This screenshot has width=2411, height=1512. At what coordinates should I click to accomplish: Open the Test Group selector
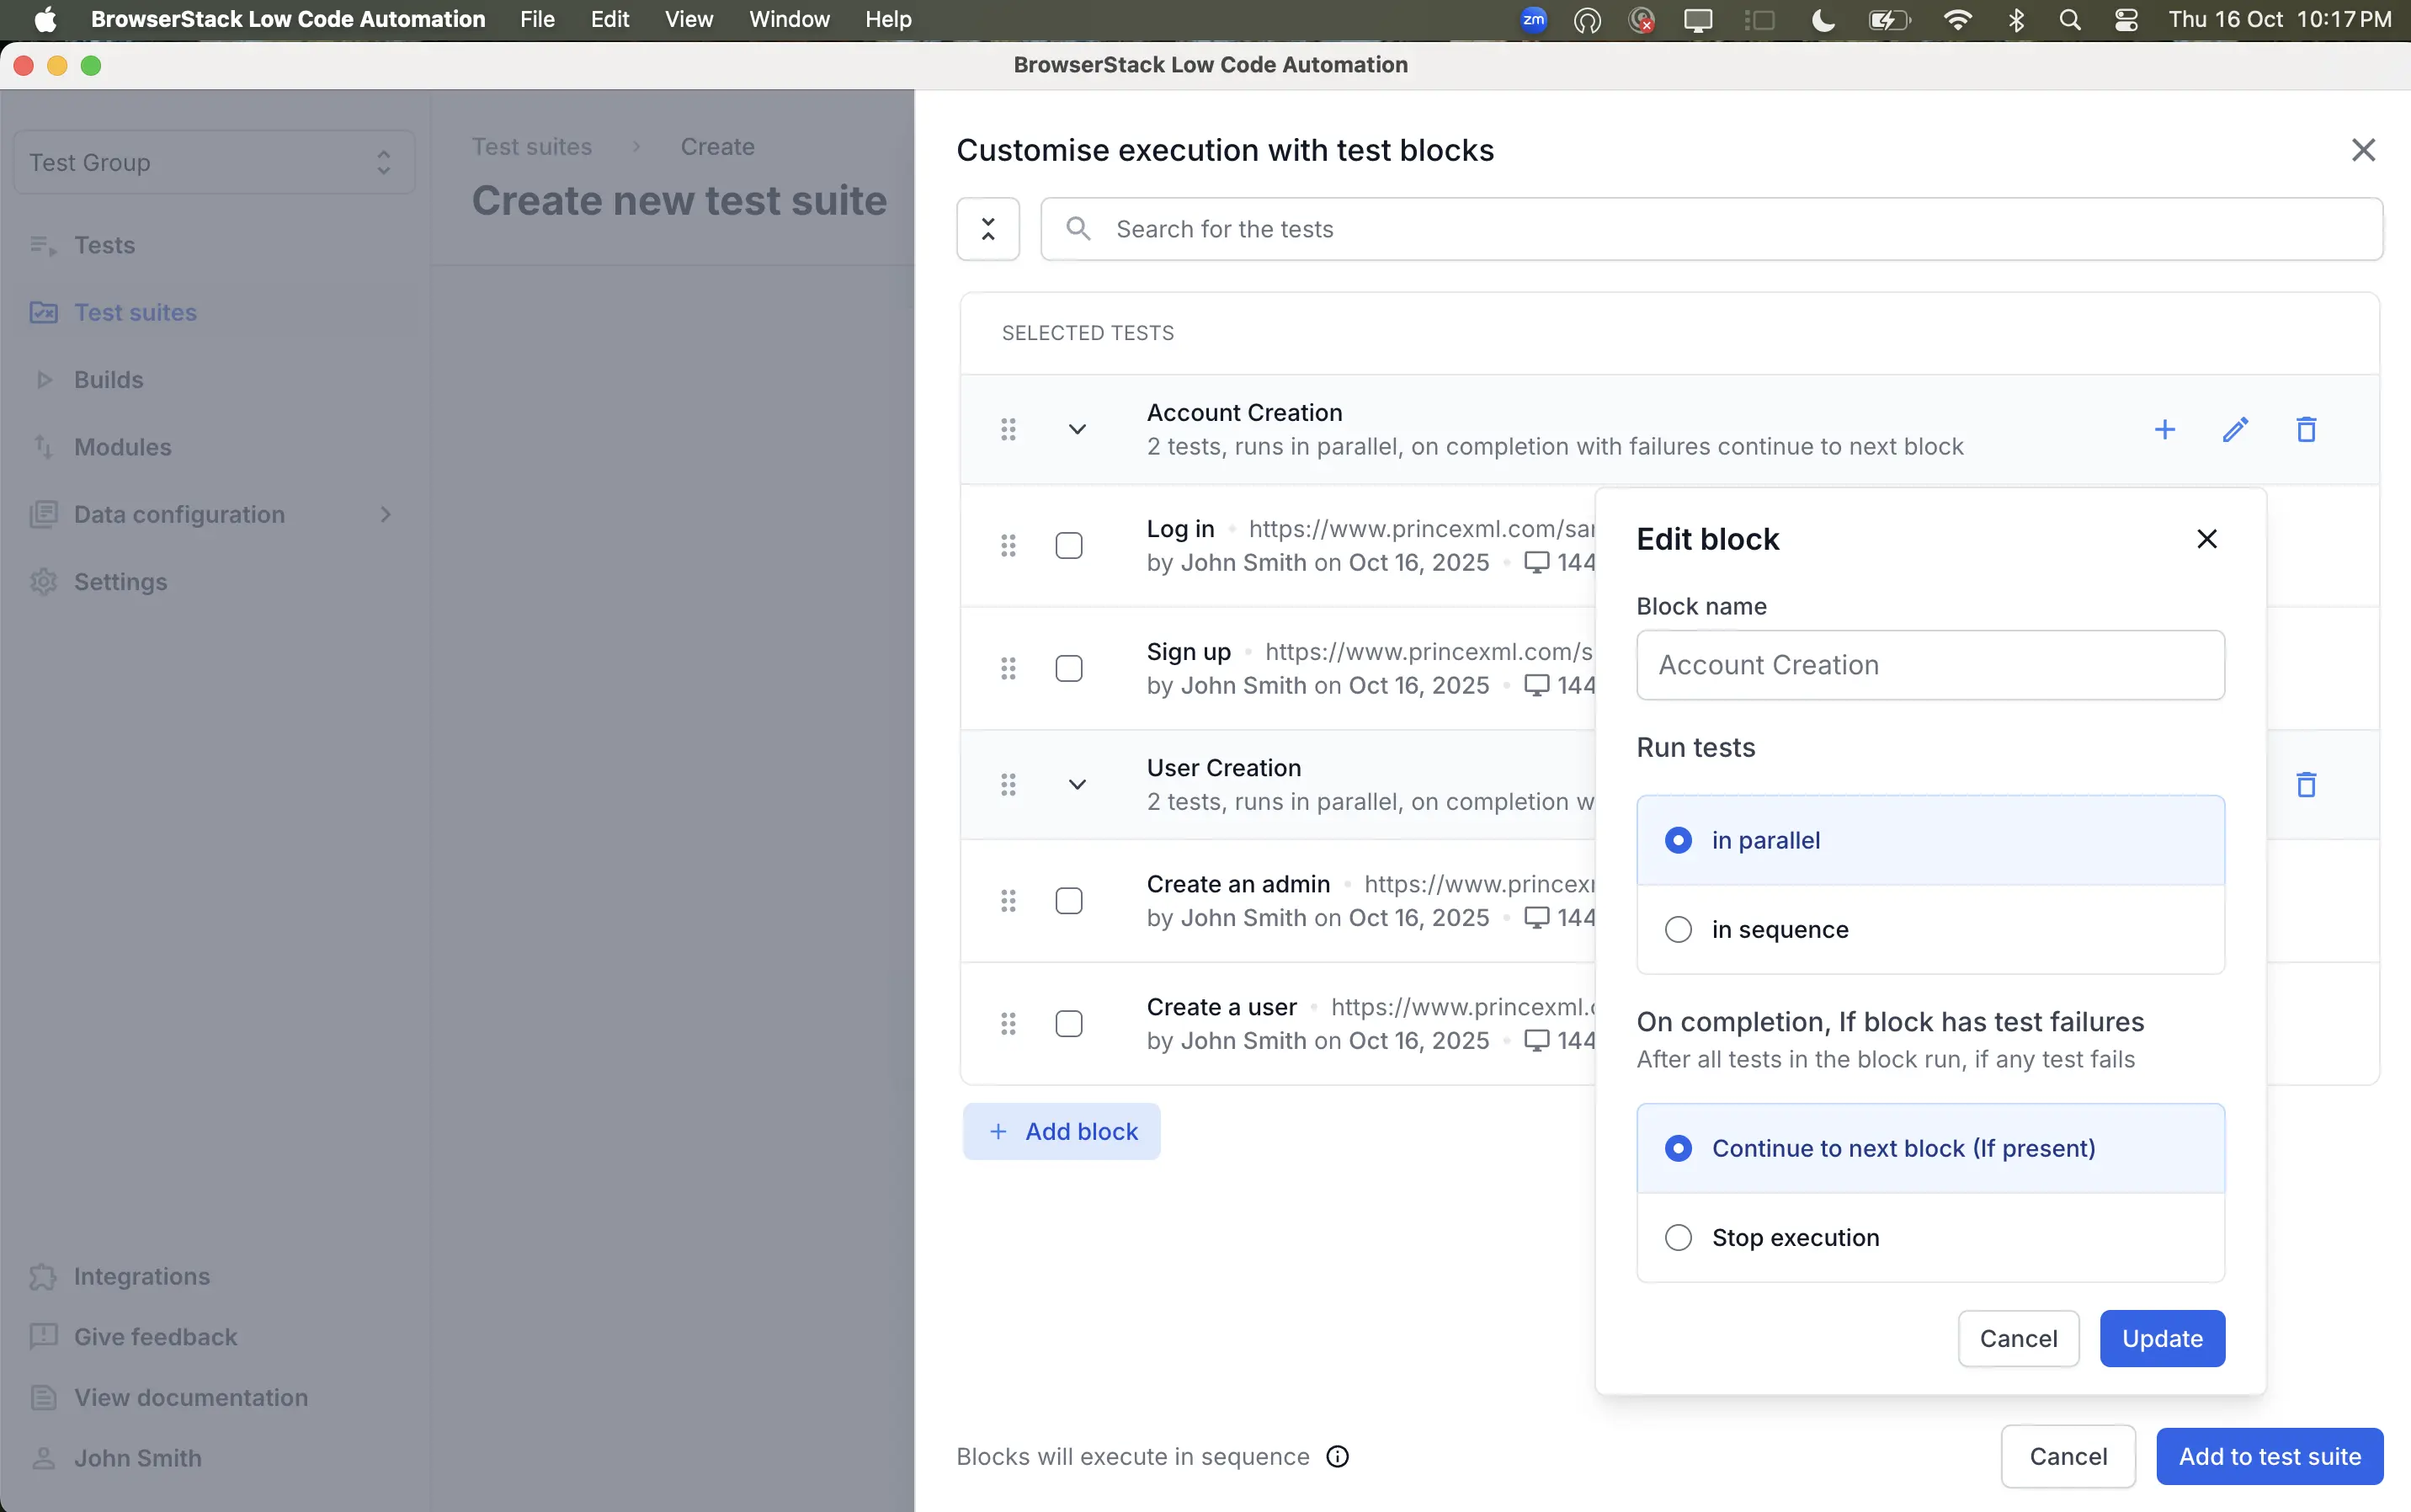(212, 161)
